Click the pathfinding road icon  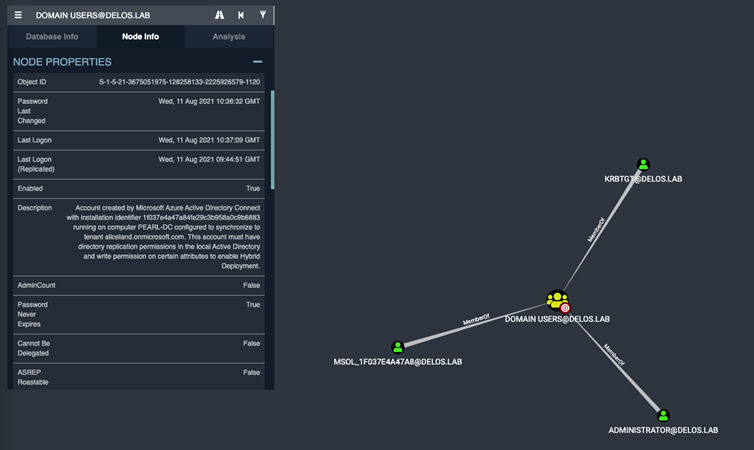click(219, 15)
